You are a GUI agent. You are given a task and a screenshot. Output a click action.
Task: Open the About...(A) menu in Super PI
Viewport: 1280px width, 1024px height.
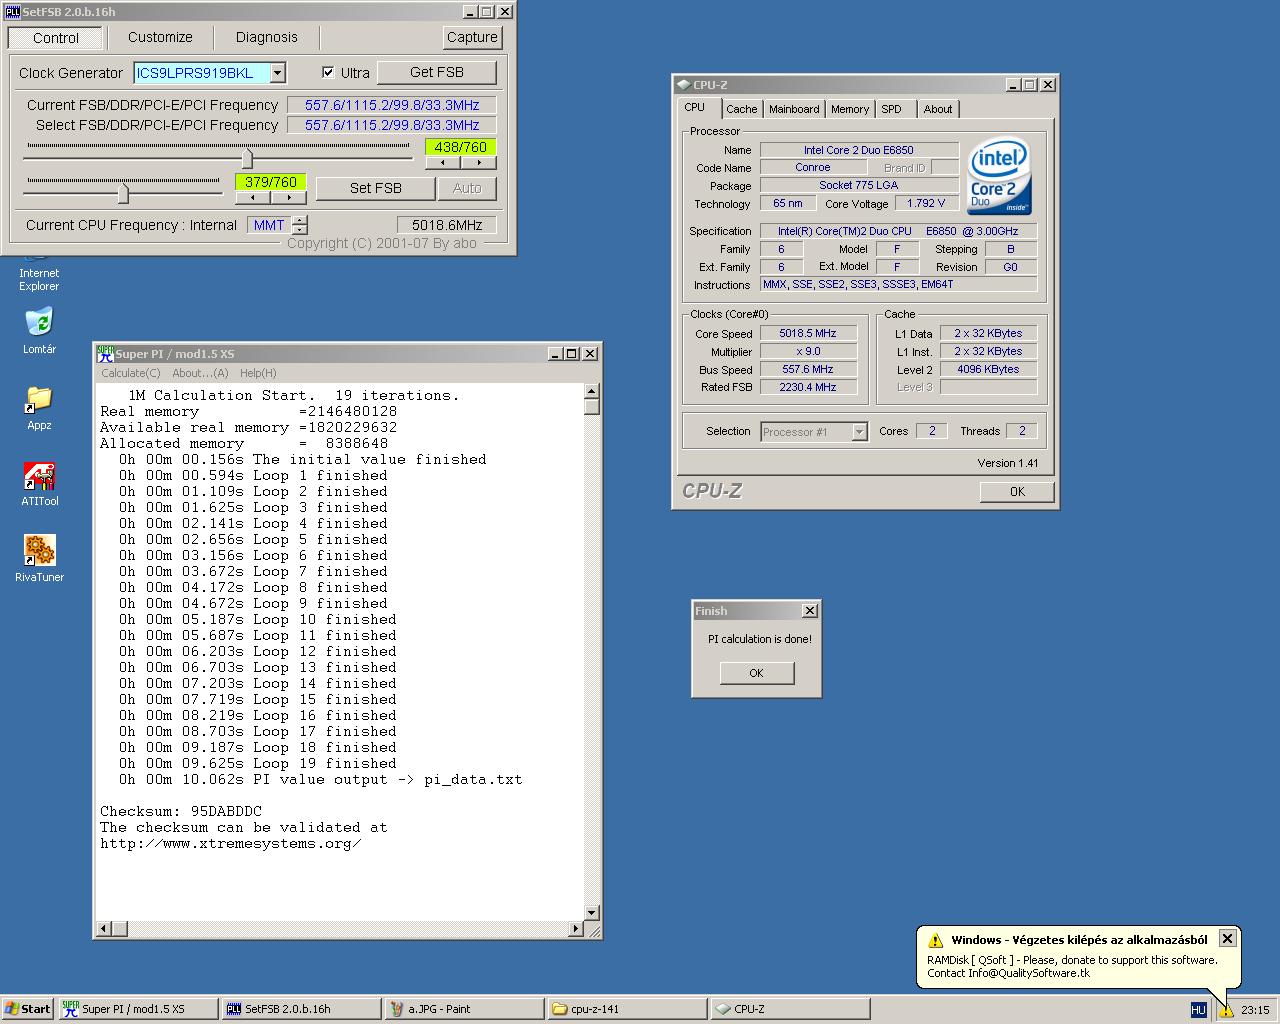tap(200, 373)
